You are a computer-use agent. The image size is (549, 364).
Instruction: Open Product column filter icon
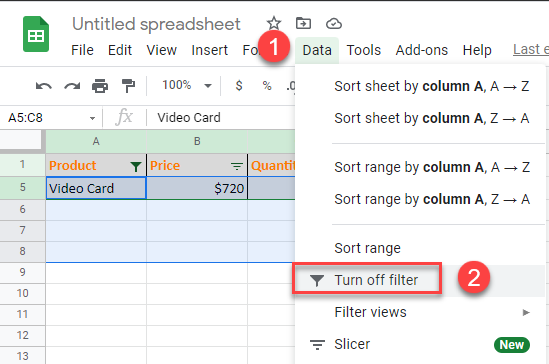pos(135,167)
